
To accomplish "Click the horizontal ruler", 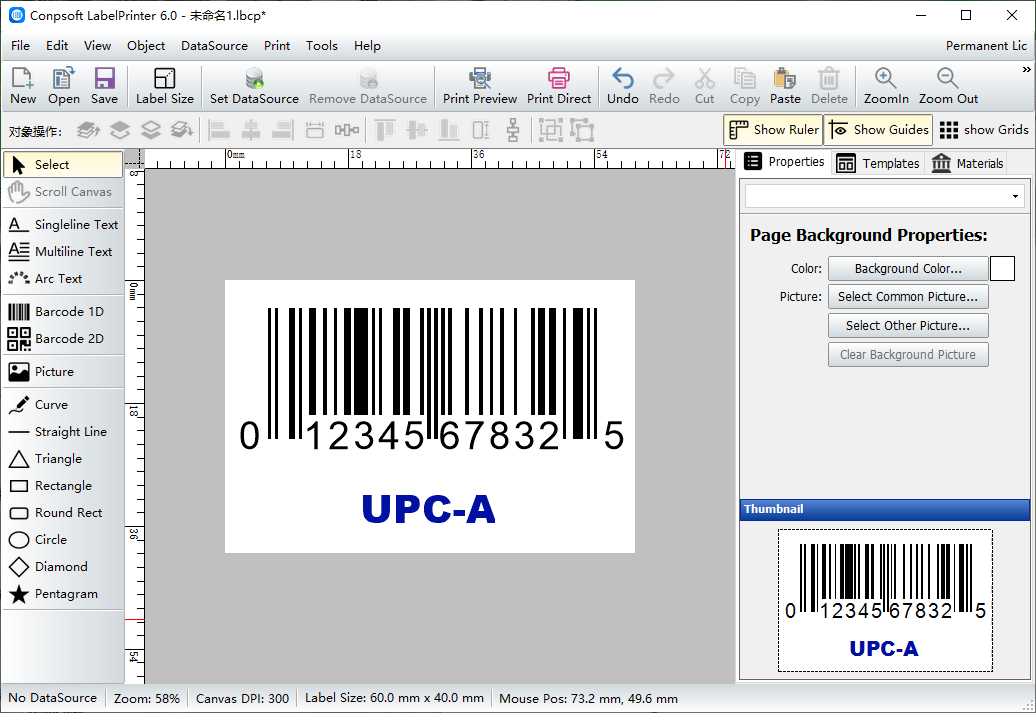I will pos(439,159).
